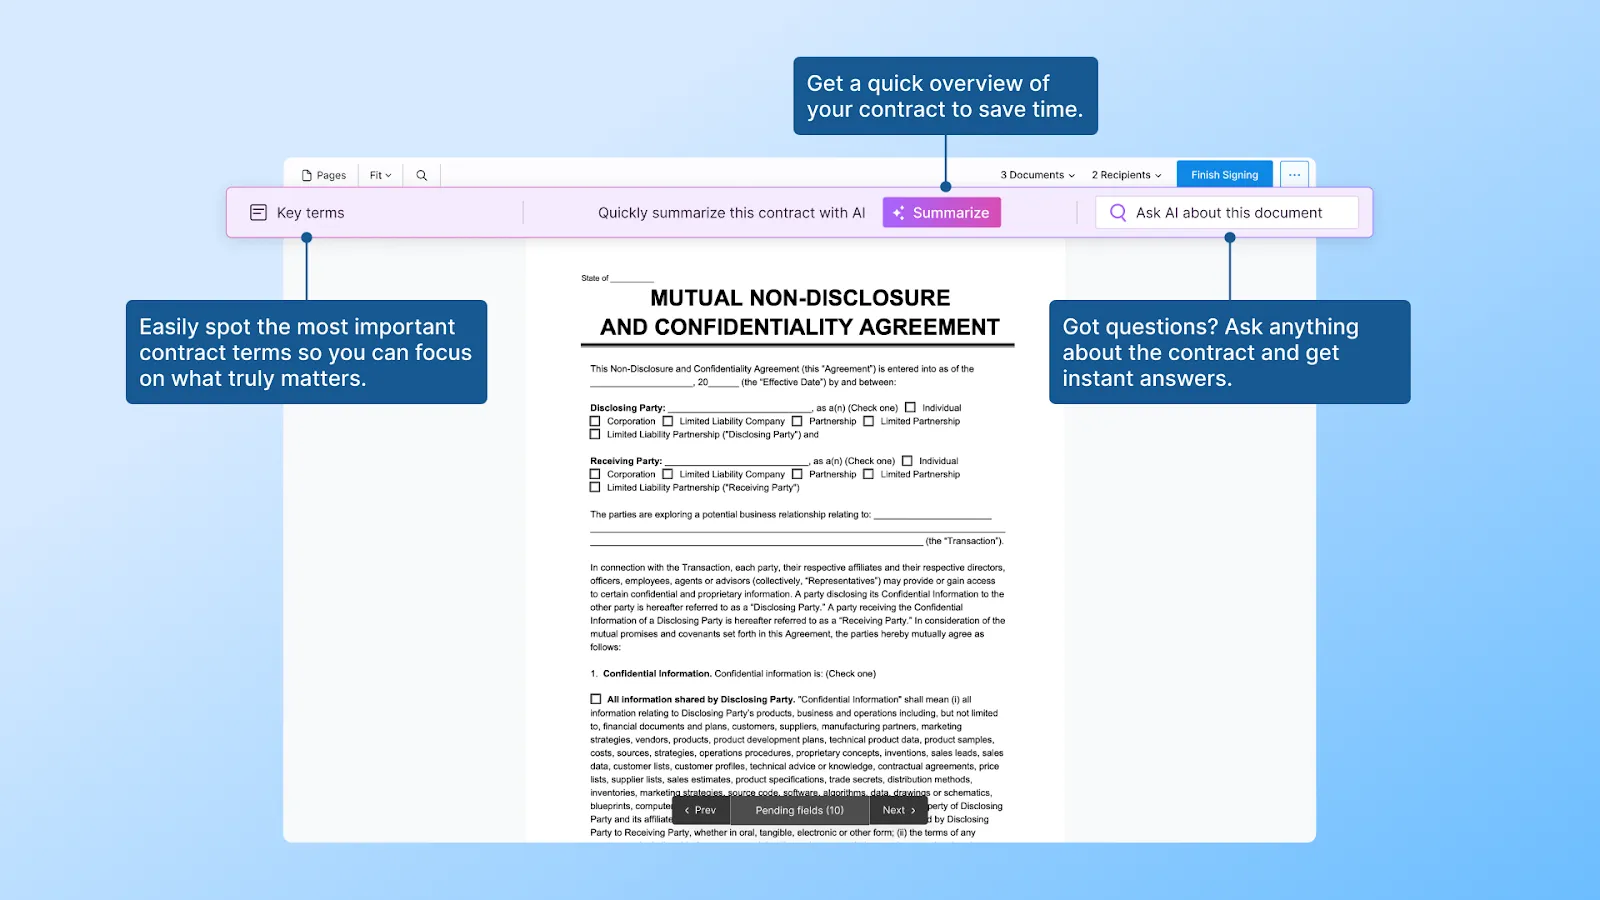Check Limited Liability Partnership ("Receiving Party") box
This screenshot has width=1600, height=900.
[595, 487]
